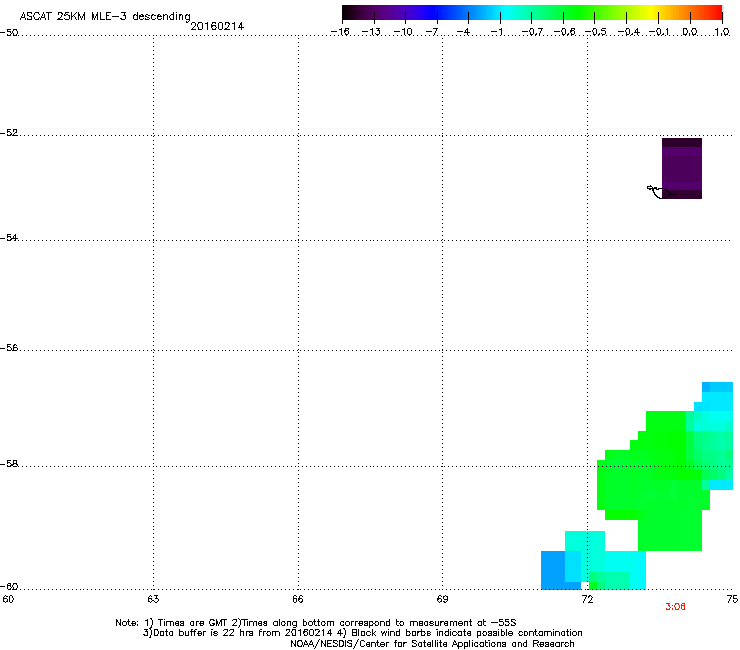
Task: Click the '-16' color scale label
Action: (x=340, y=32)
